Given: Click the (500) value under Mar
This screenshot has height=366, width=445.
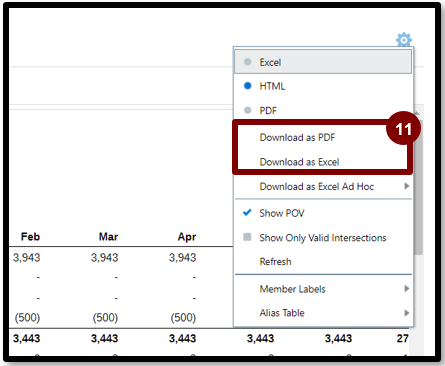Looking at the screenshot, I should click(x=105, y=317).
